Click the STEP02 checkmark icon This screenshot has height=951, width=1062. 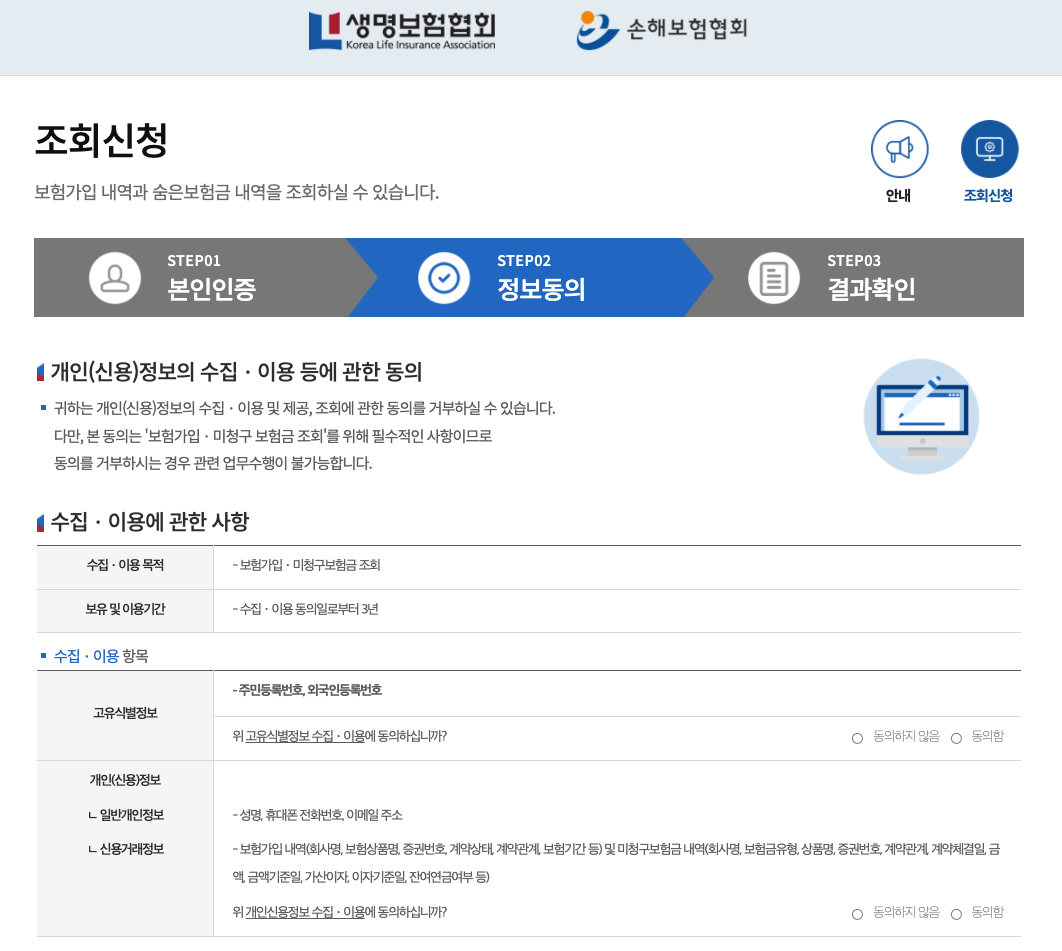coord(444,277)
